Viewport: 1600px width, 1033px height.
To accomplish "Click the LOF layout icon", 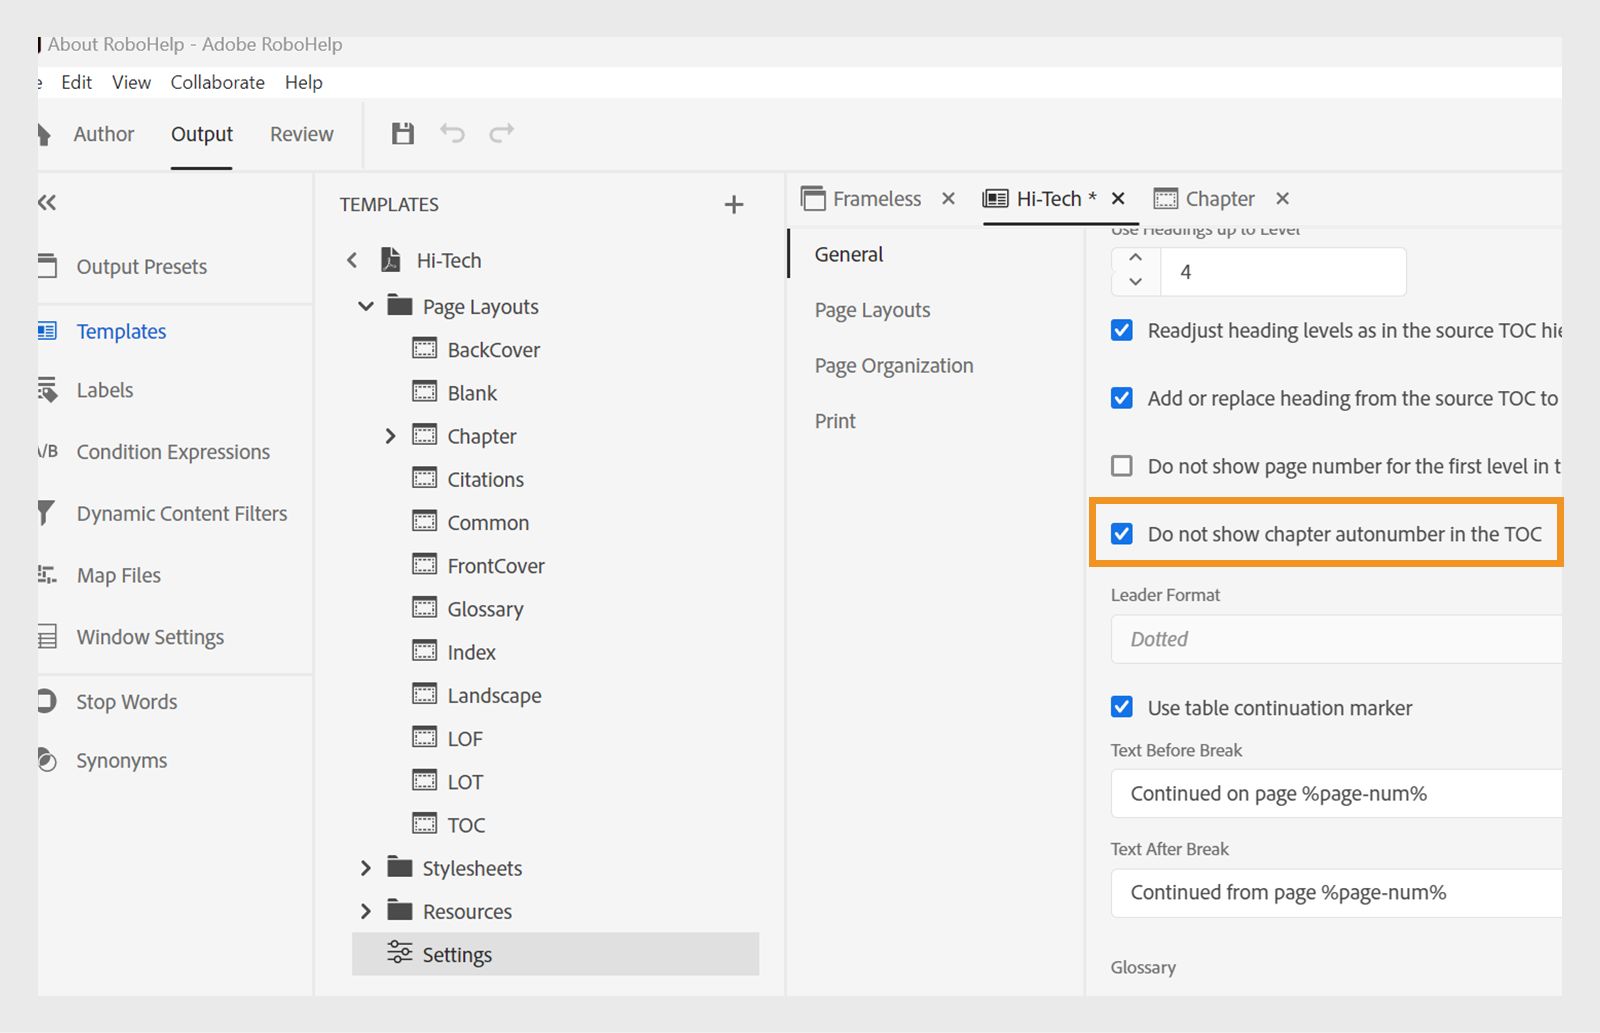I will click(425, 737).
